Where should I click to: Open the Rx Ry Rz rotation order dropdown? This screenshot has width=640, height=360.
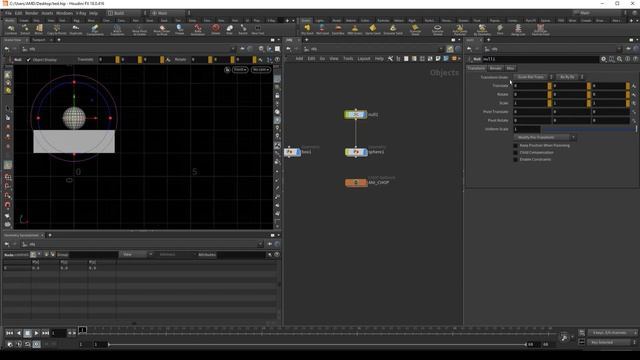[x=570, y=77]
